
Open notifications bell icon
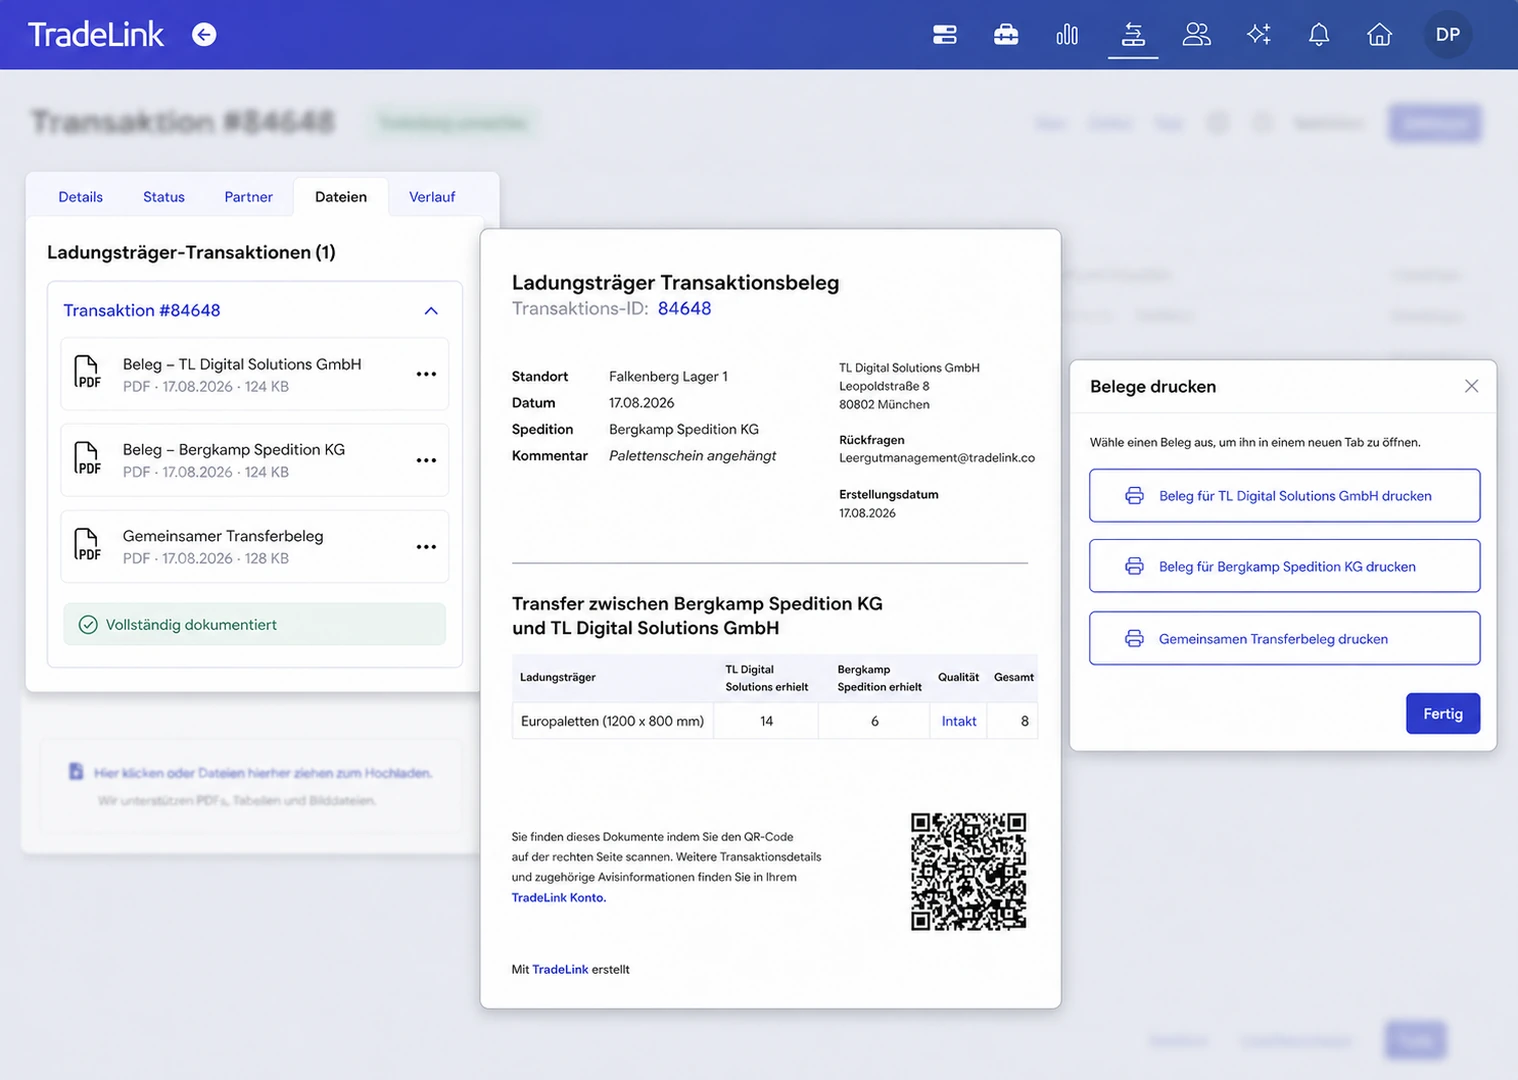click(1319, 35)
